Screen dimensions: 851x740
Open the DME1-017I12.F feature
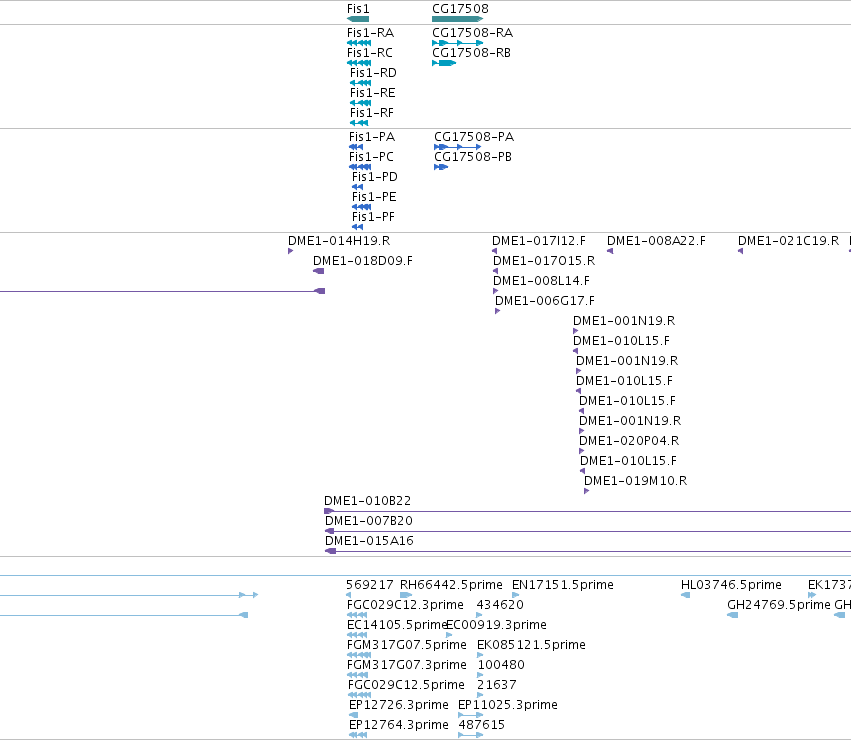pos(494,251)
